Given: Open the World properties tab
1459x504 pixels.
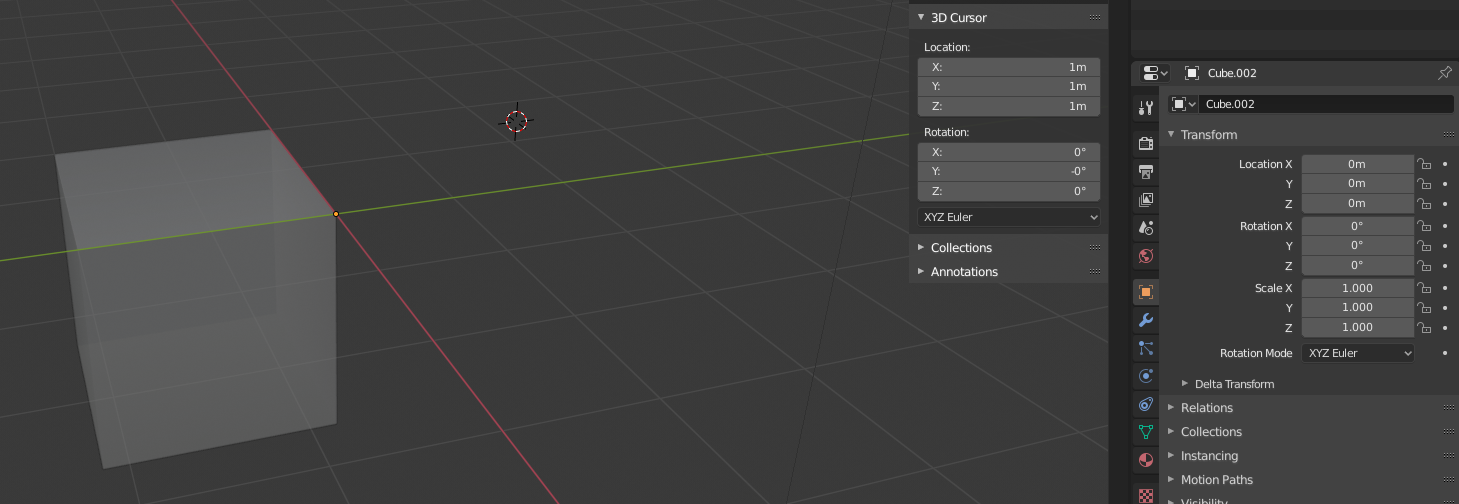Looking at the screenshot, I should 1146,256.
